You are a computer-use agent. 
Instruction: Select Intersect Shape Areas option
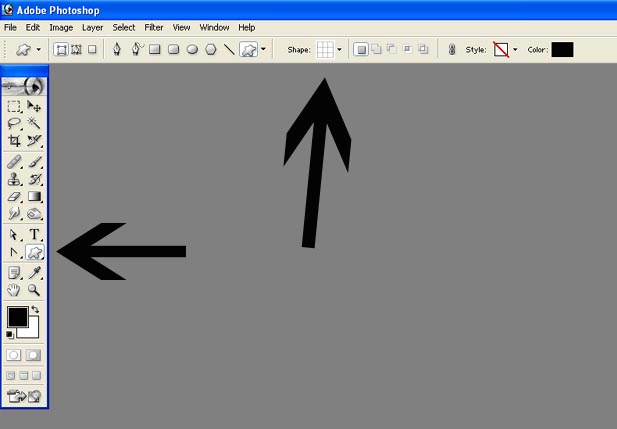pos(407,49)
